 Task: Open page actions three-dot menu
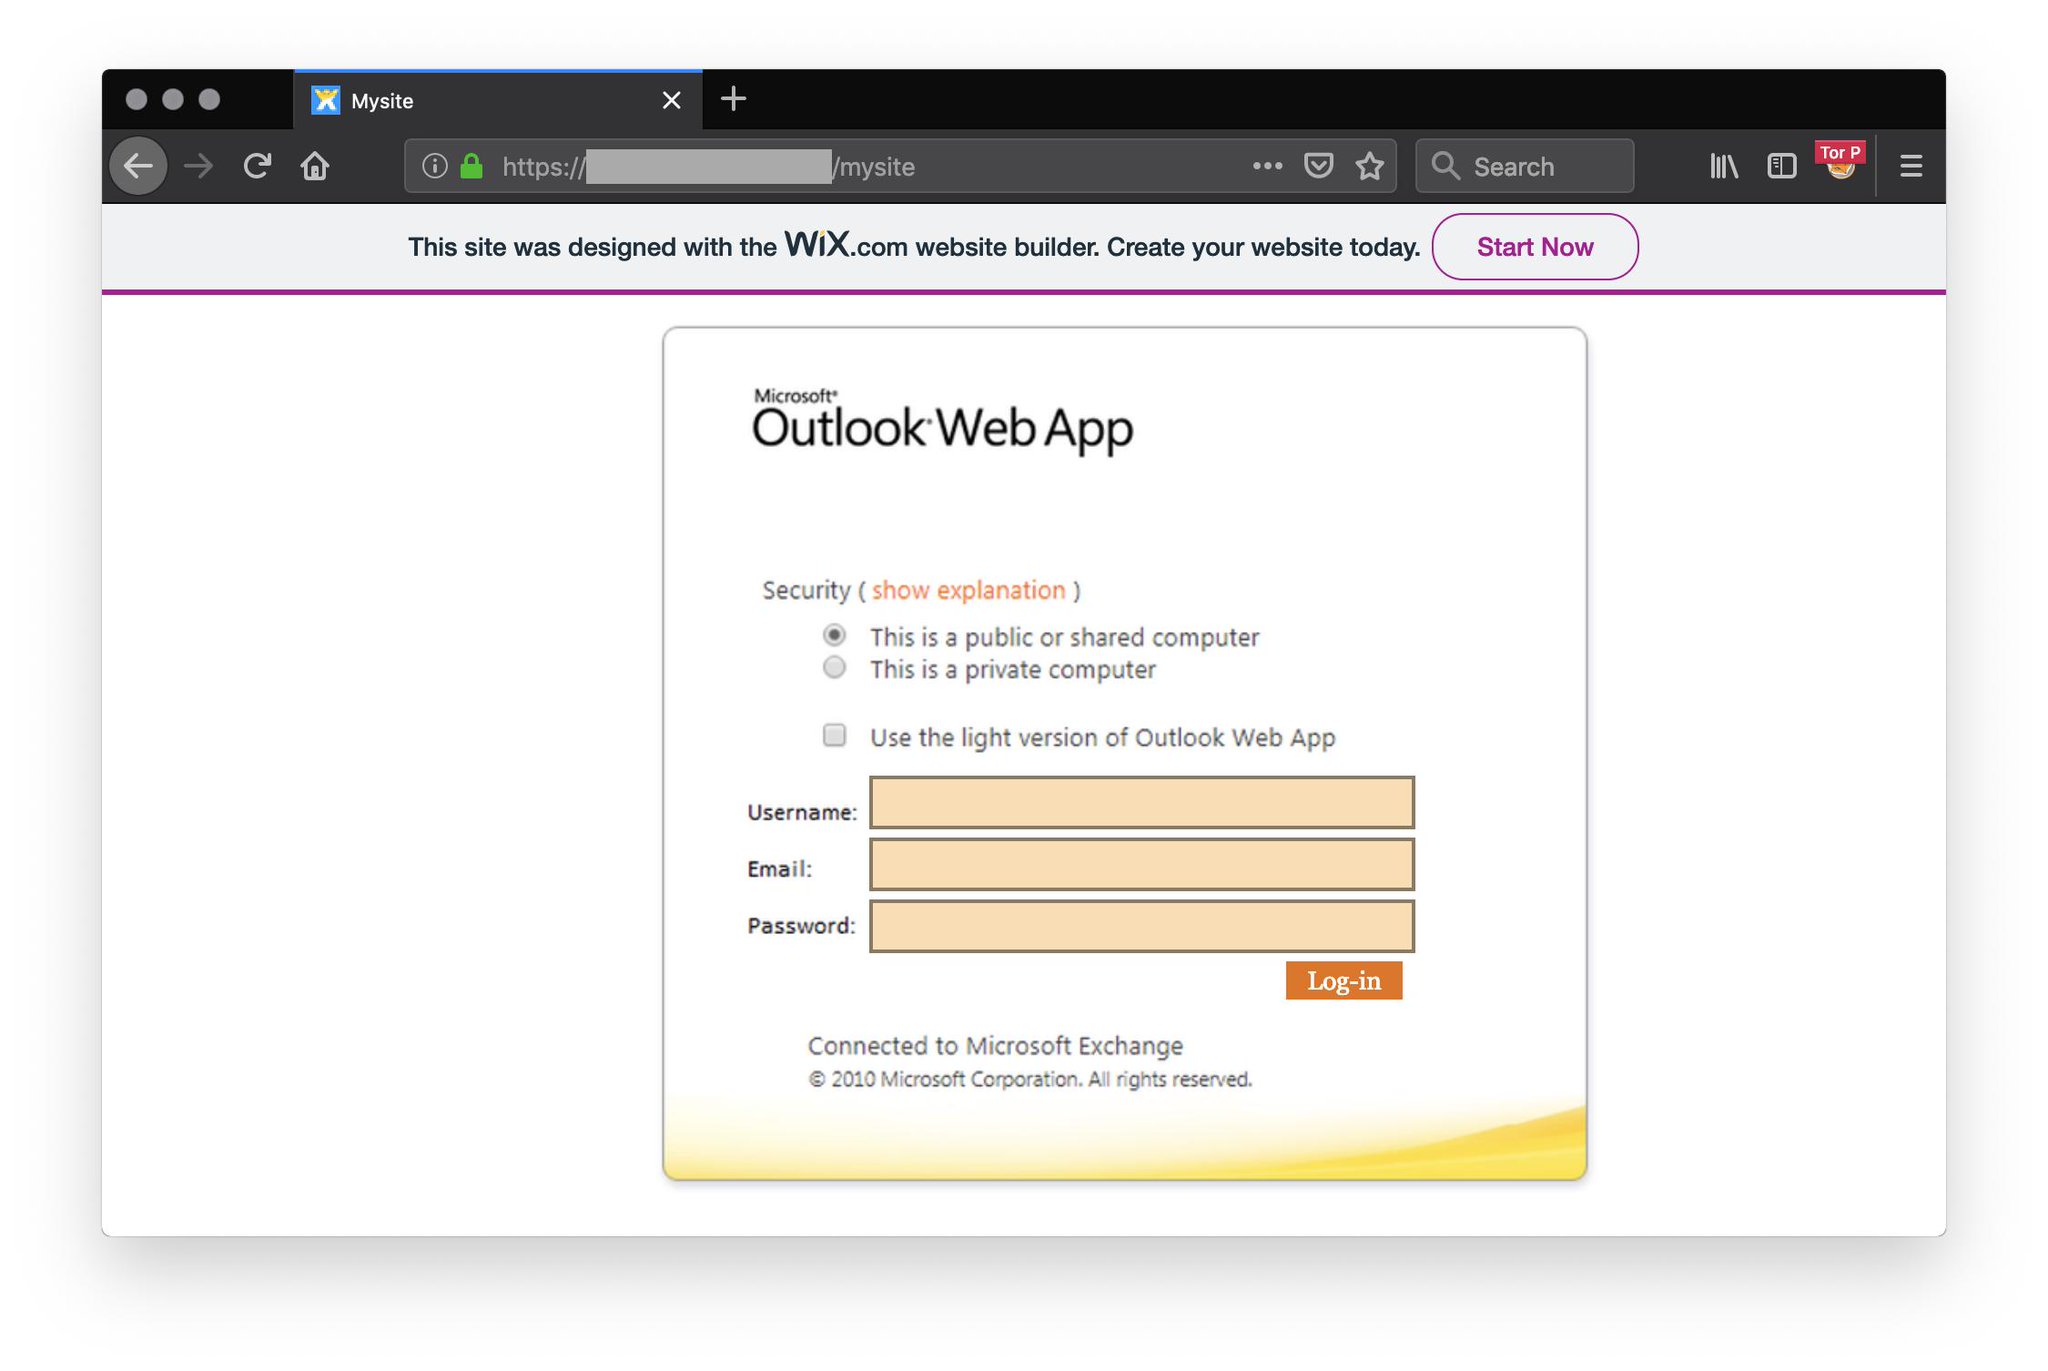pyautogui.click(x=1267, y=166)
